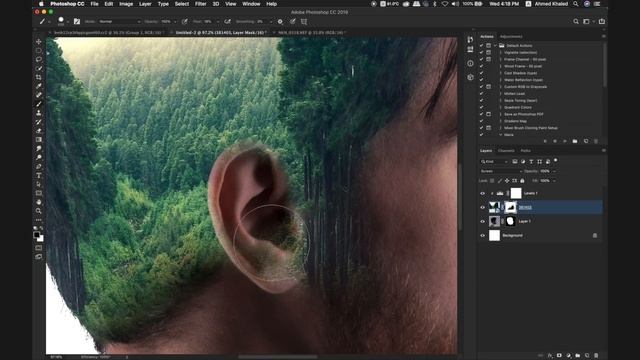Open the Filter menu
640x360 pixels.
coord(200,4)
